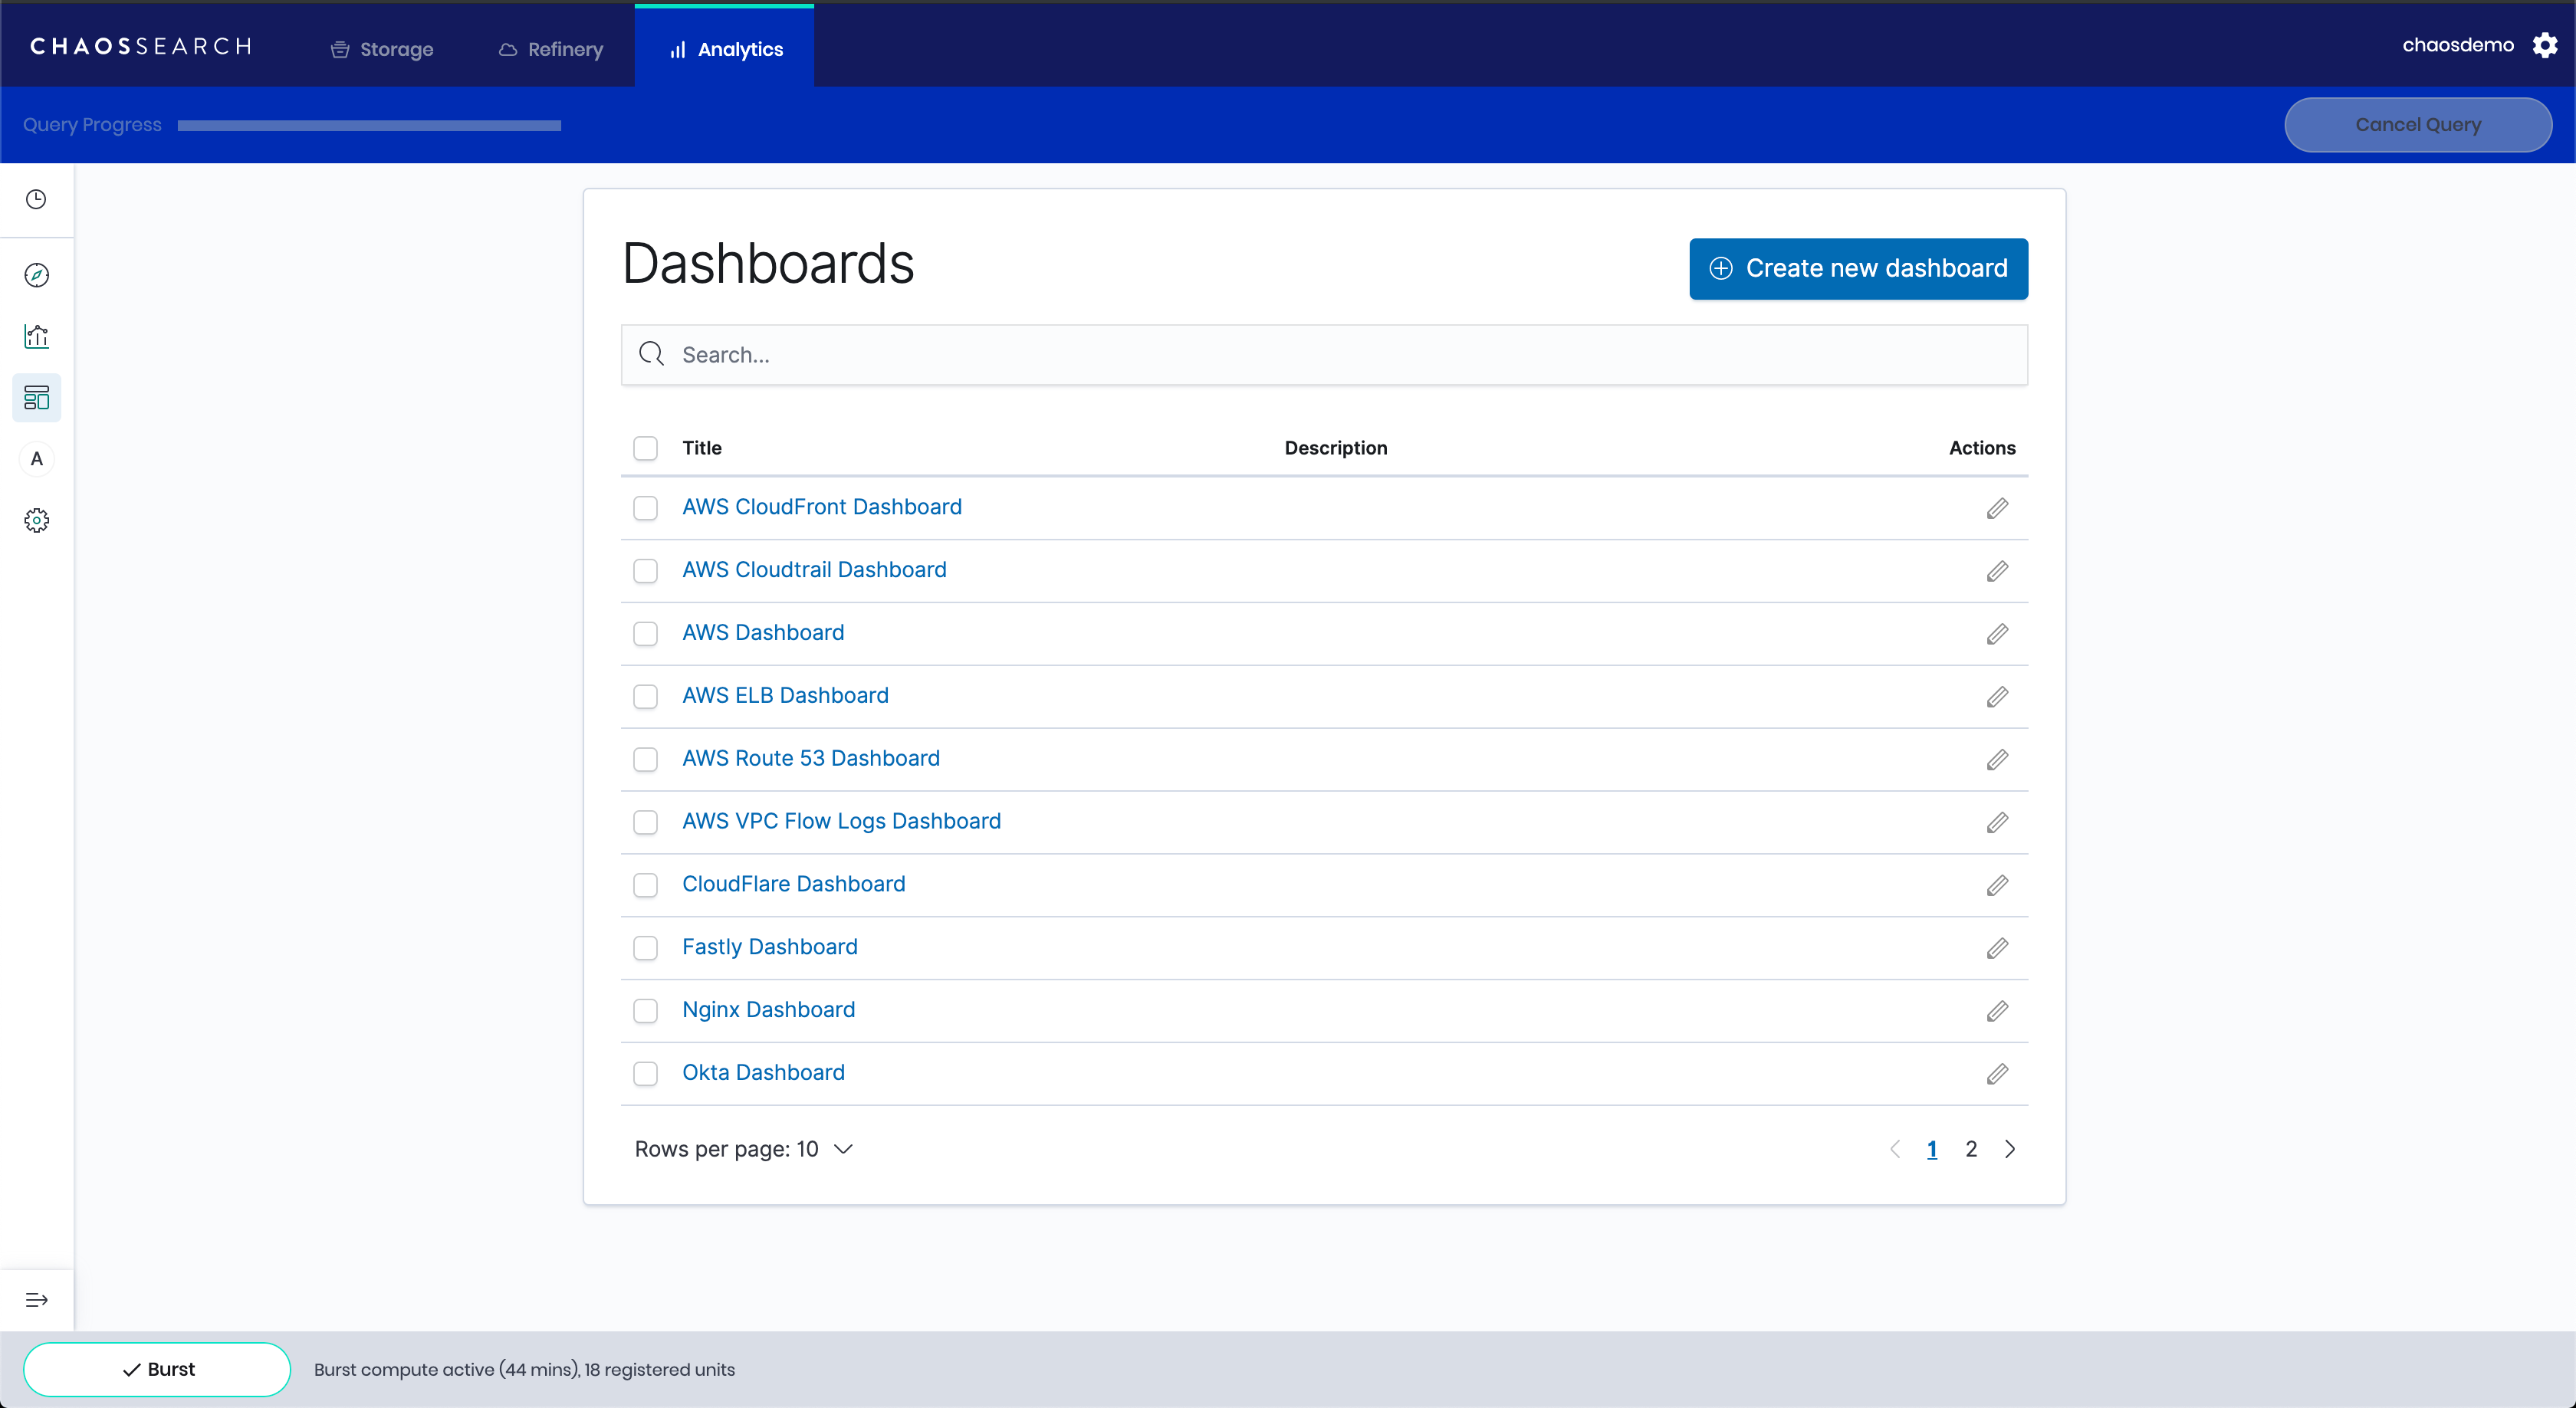2576x1408 pixels.
Task: Switch to the Storage tab
Action: 382,49
